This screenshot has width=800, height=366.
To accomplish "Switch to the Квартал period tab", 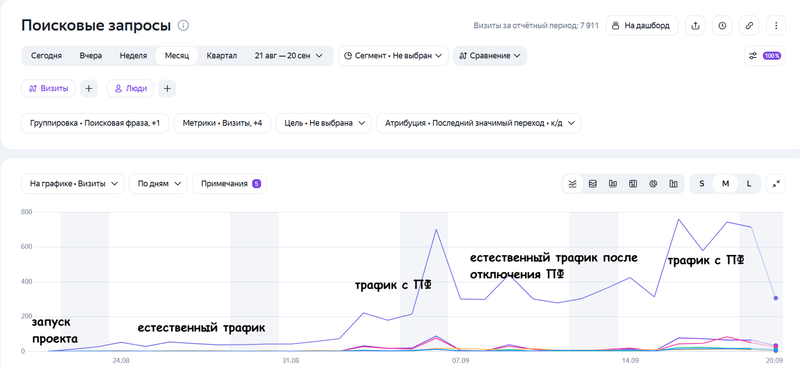I will (221, 56).
